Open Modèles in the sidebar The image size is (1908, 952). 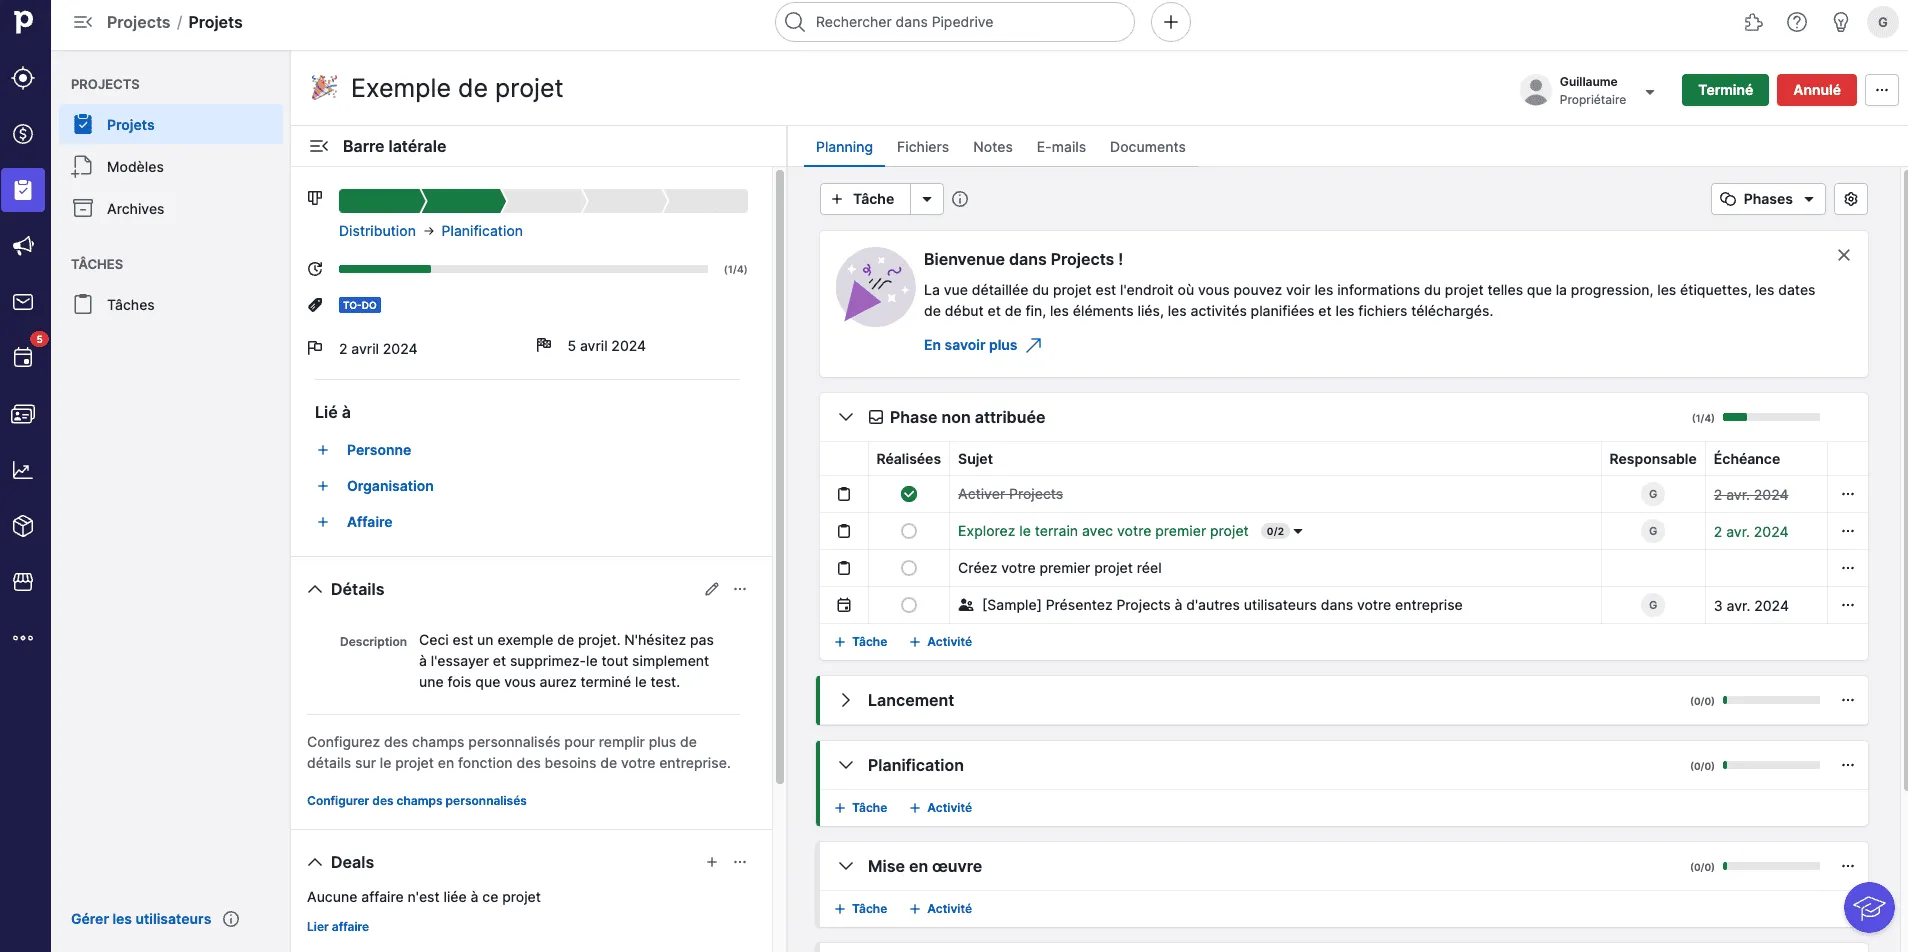[x=171, y=167]
